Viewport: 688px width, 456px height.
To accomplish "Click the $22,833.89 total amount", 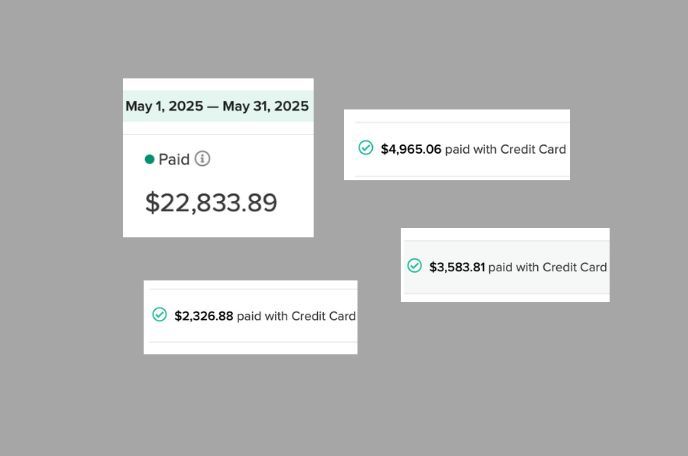I will coord(211,203).
